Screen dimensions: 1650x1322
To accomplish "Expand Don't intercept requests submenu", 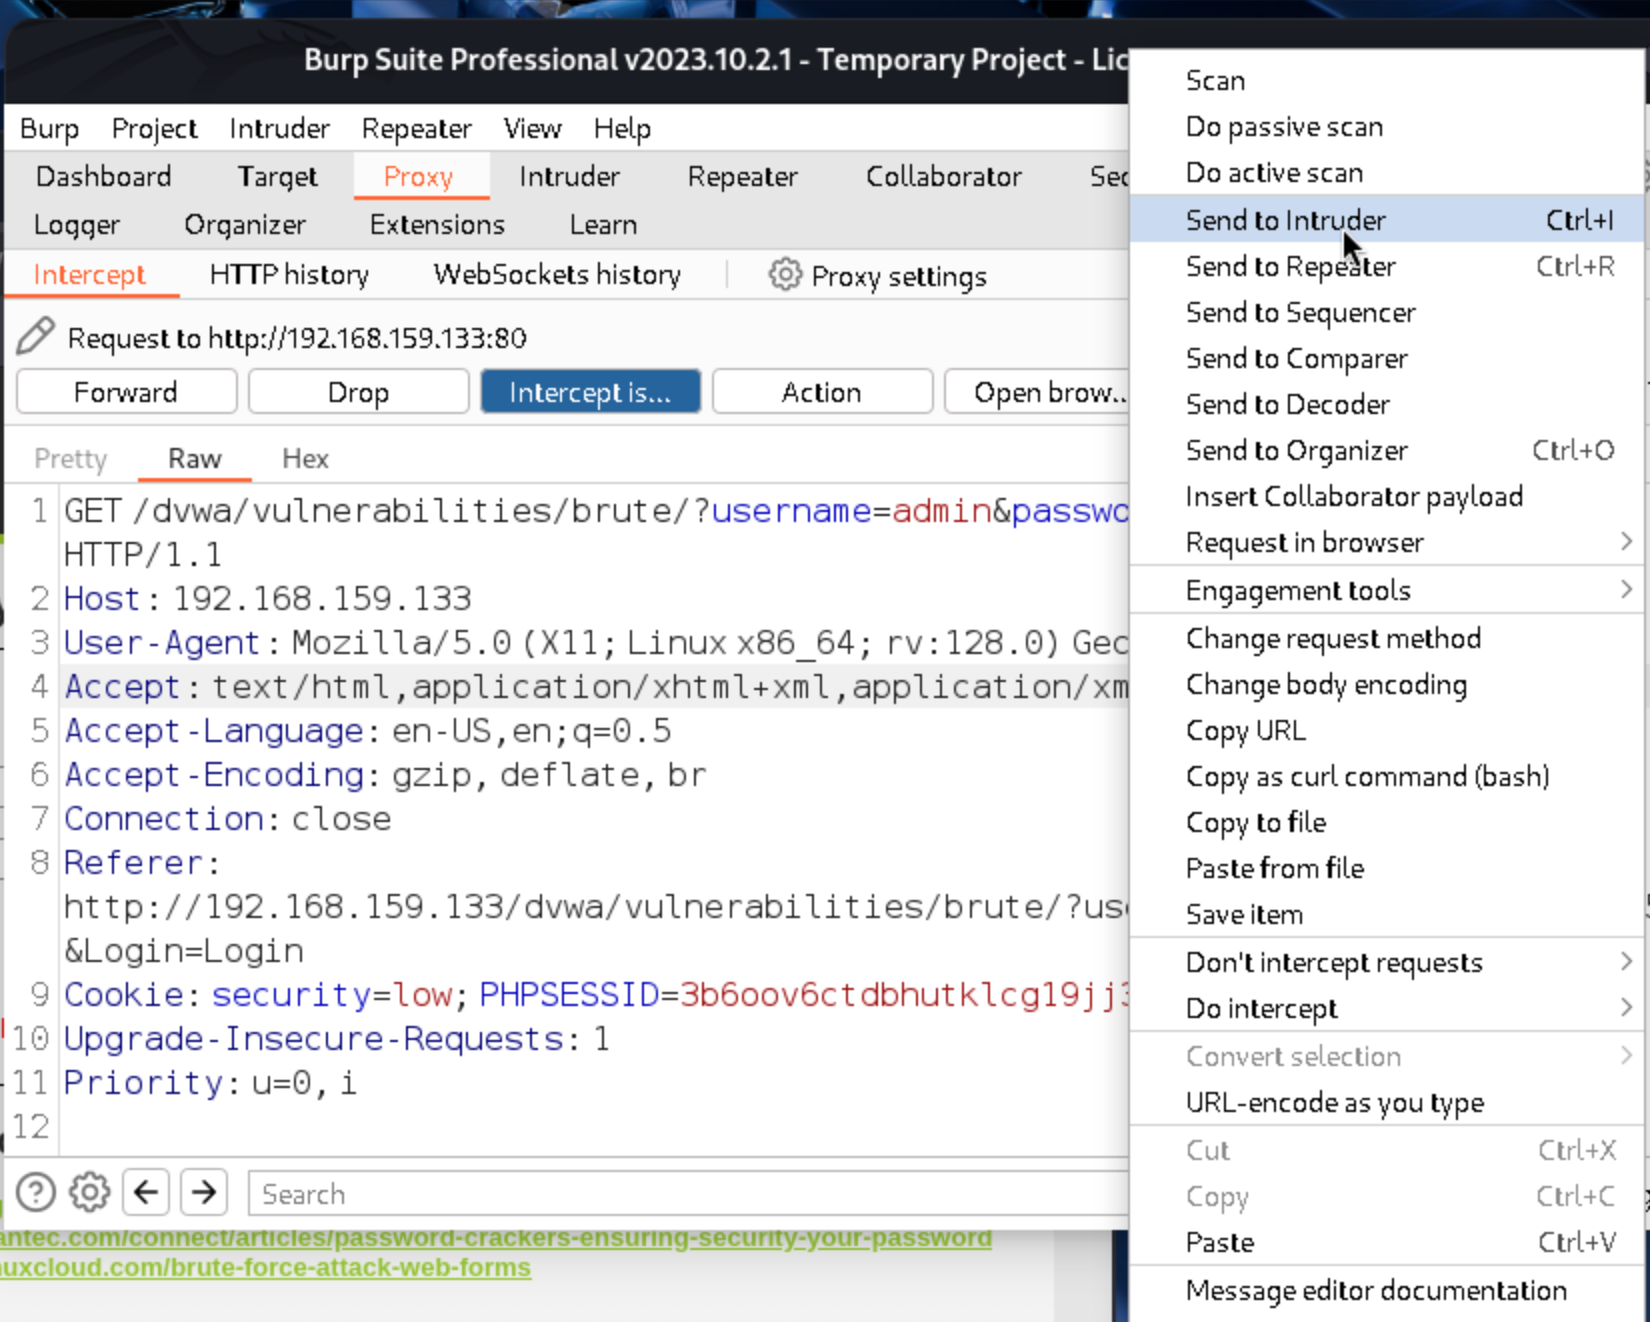I will [1388, 962].
